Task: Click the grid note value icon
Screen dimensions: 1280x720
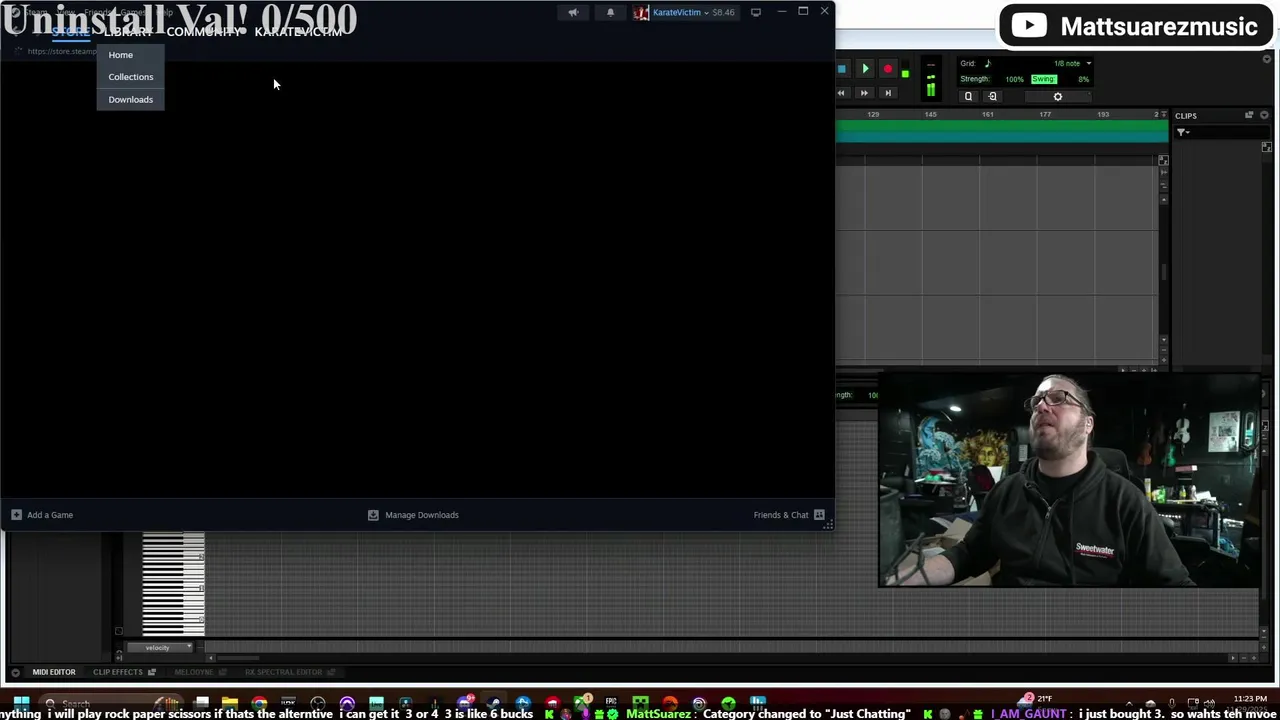Action: (988, 63)
